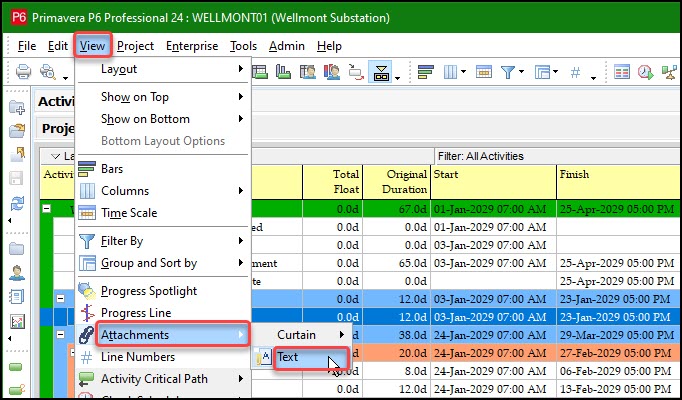Click the Filter funnel toolbar icon
The width and height of the screenshot is (682, 400).
(x=508, y=72)
